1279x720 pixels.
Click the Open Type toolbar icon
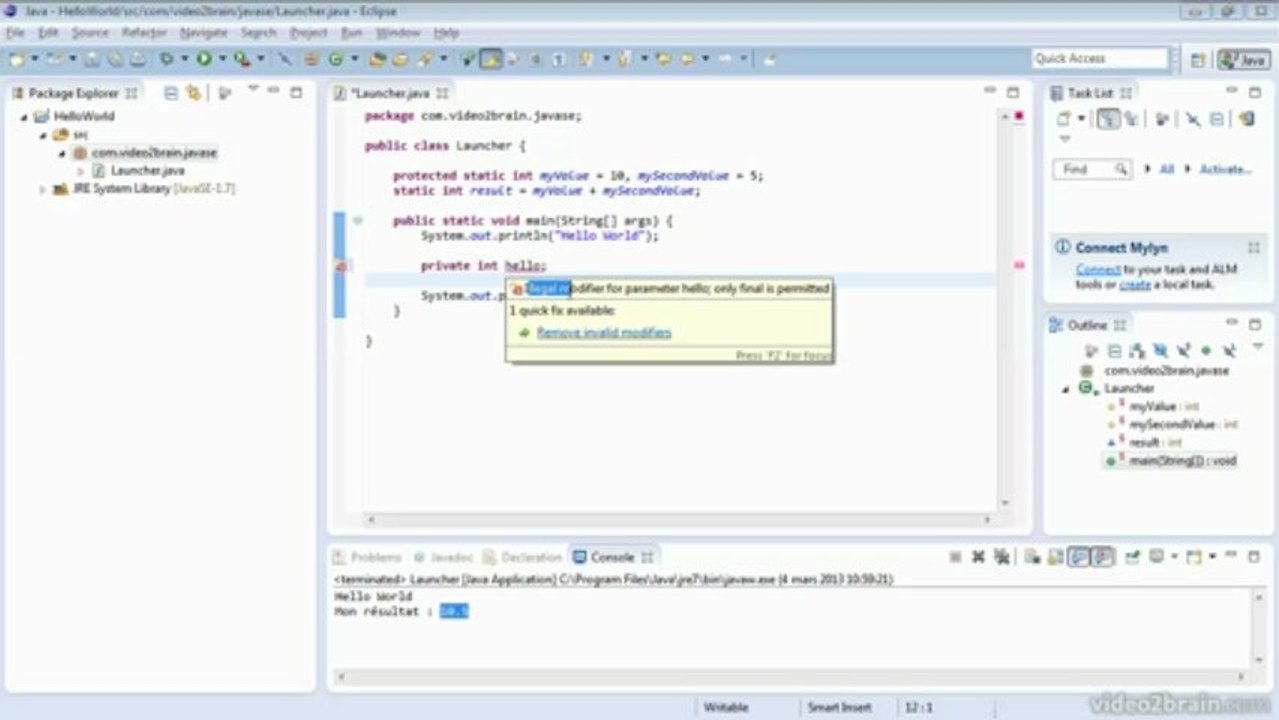pyautogui.click(x=378, y=60)
